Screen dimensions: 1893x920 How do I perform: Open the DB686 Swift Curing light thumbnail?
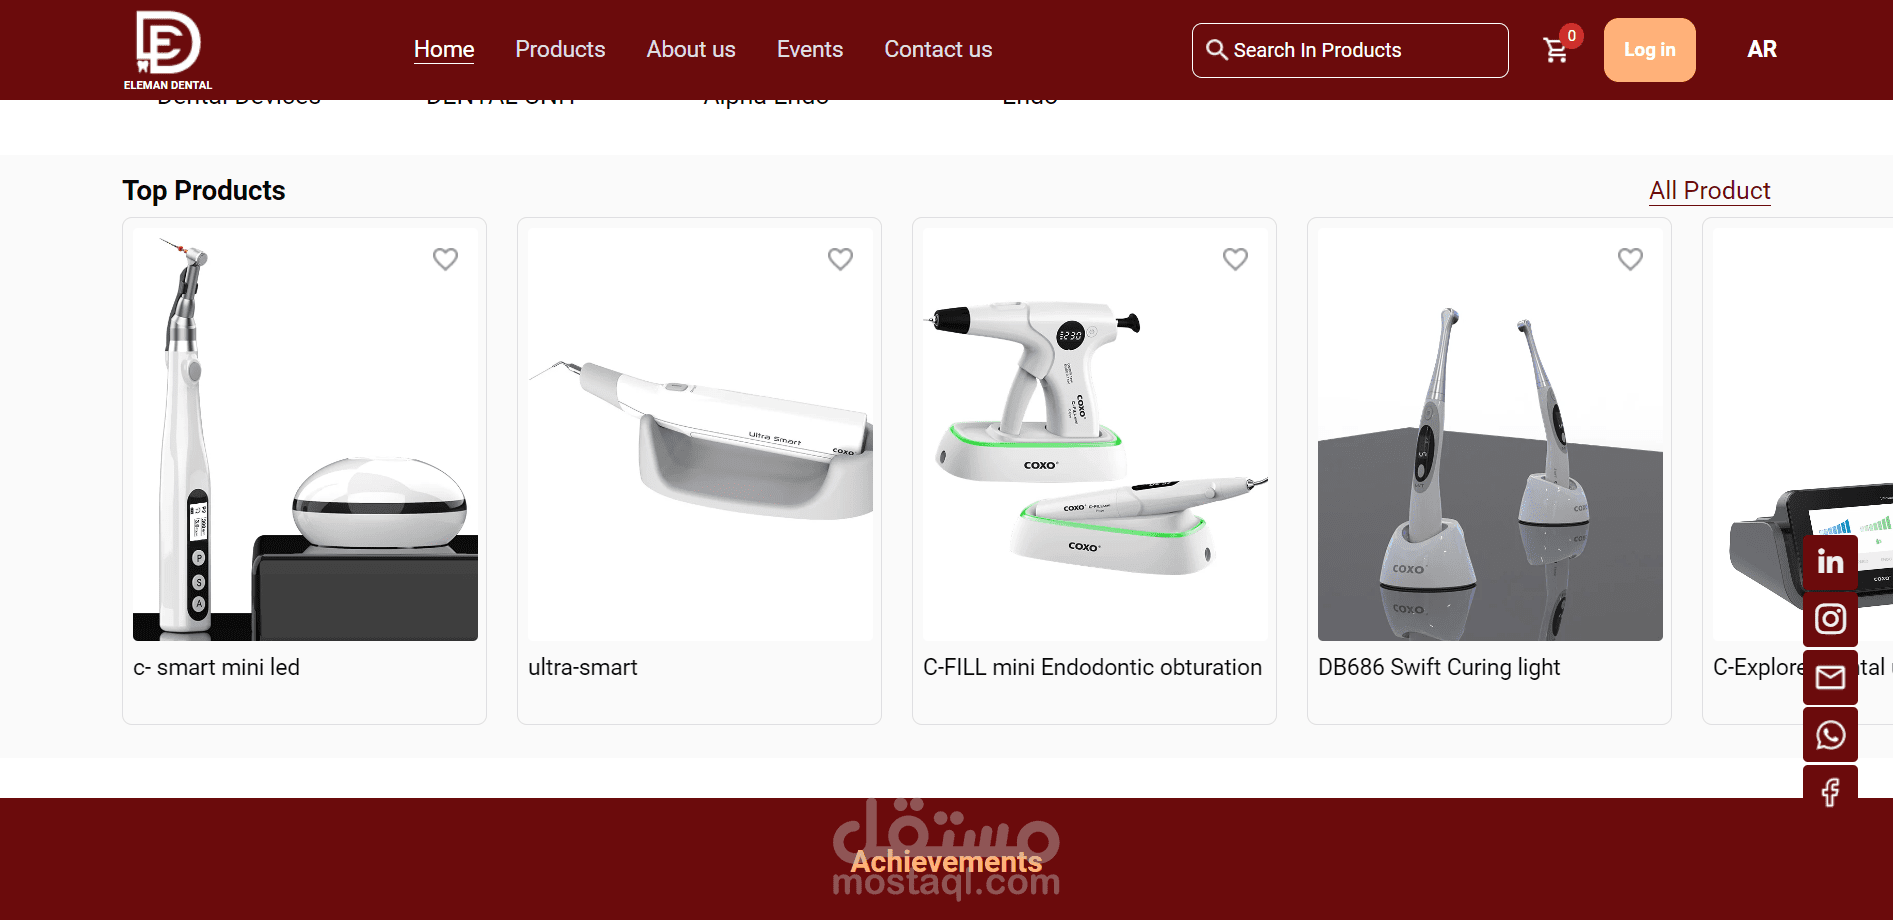click(1489, 434)
